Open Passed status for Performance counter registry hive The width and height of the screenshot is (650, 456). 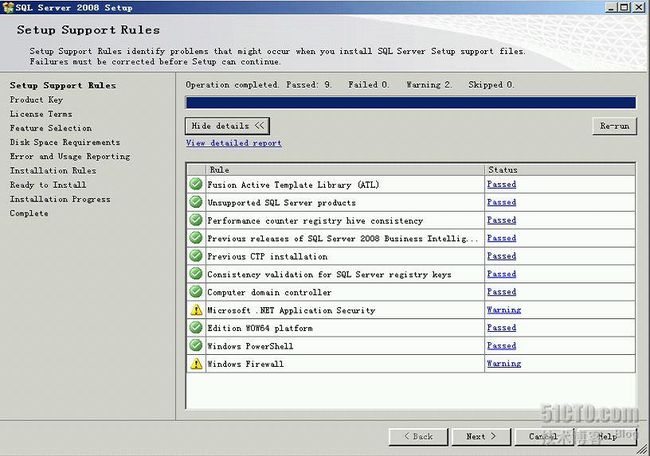(x=502, y=220)
